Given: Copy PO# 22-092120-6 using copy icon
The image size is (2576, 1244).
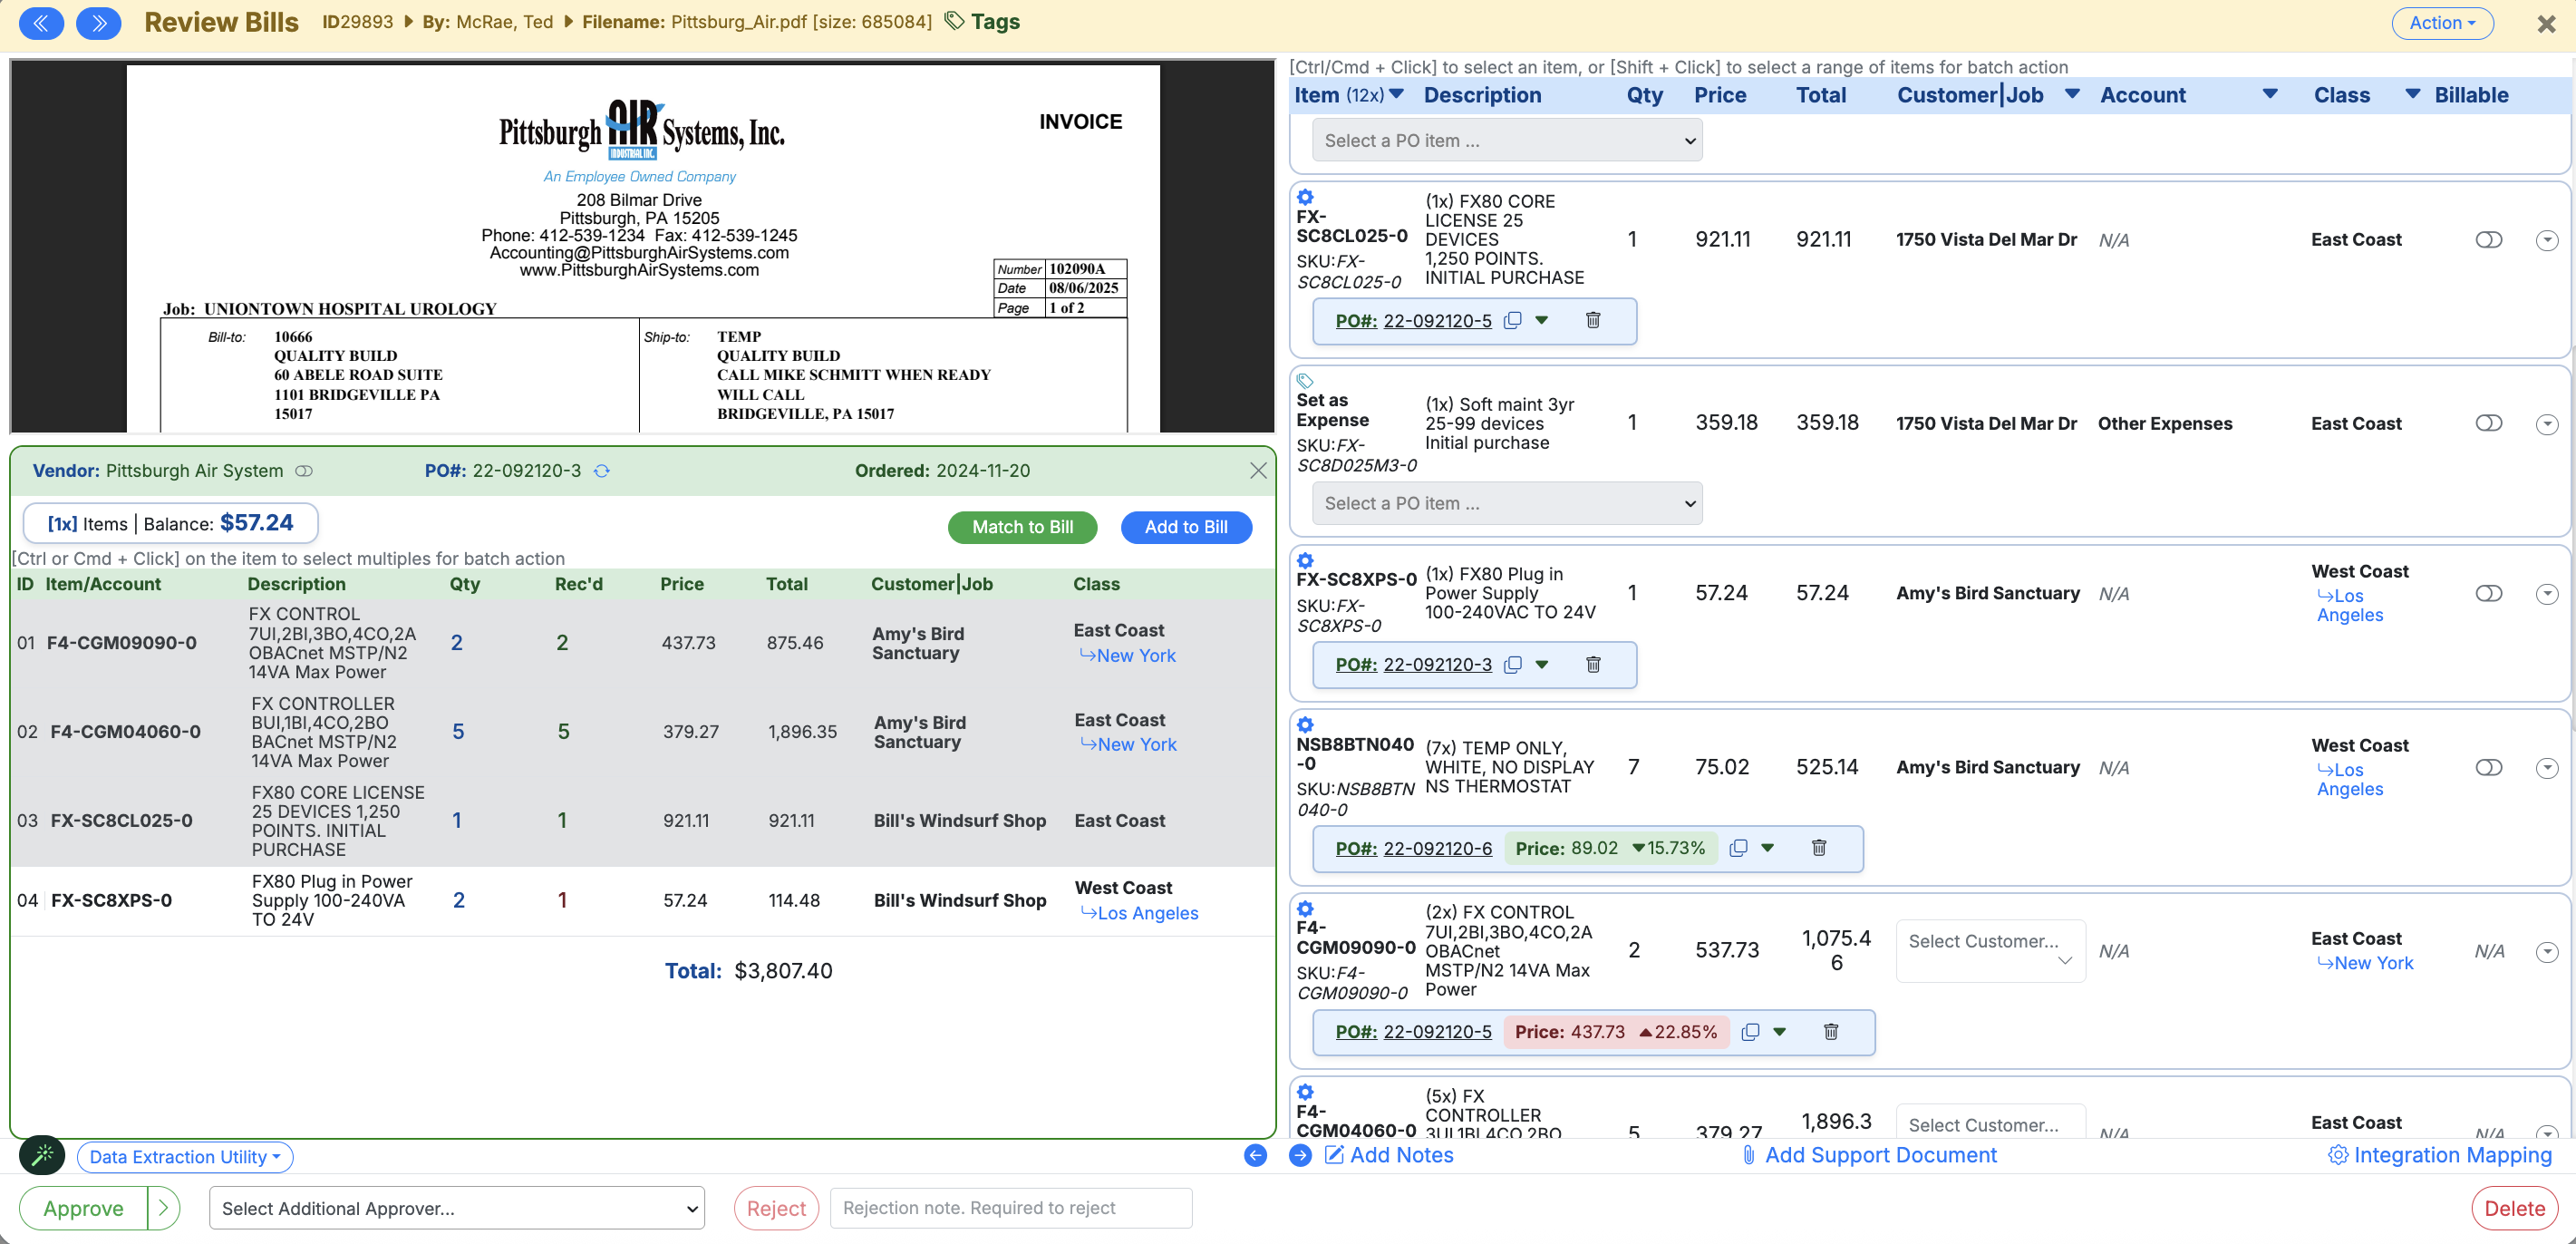Looking at the screenshot, I should pyautogui.click(x=1738, y=848).
